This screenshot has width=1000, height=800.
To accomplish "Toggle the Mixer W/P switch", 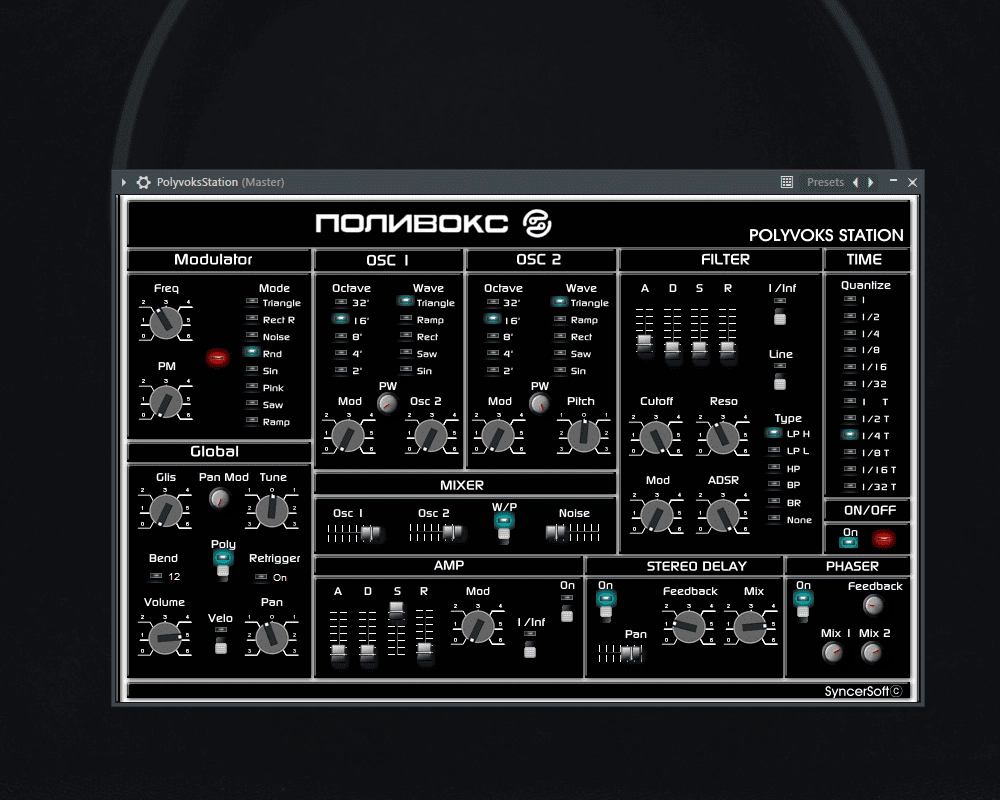I will pyautogui.click(x=504, y=526).
